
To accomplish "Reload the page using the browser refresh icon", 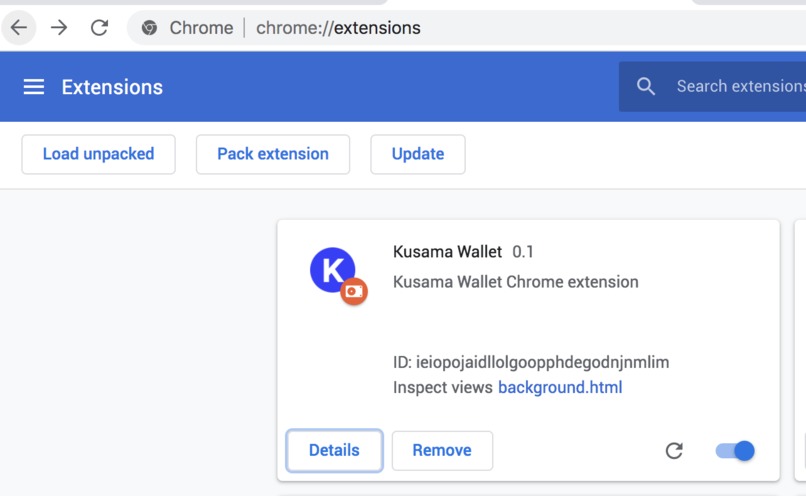I will 99,27.
